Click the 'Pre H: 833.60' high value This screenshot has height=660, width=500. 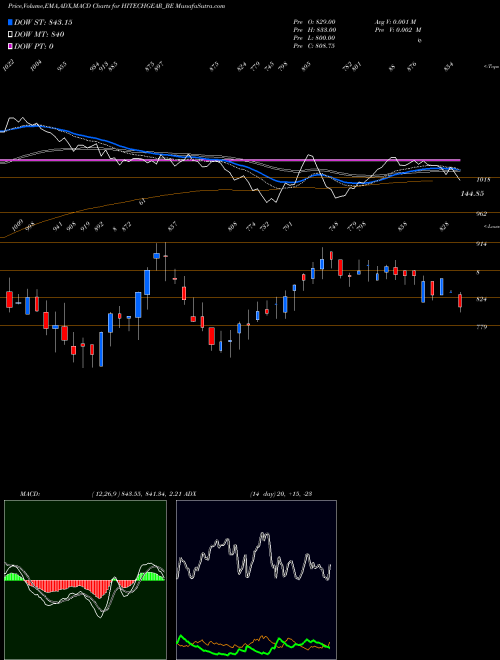point(314,30)
